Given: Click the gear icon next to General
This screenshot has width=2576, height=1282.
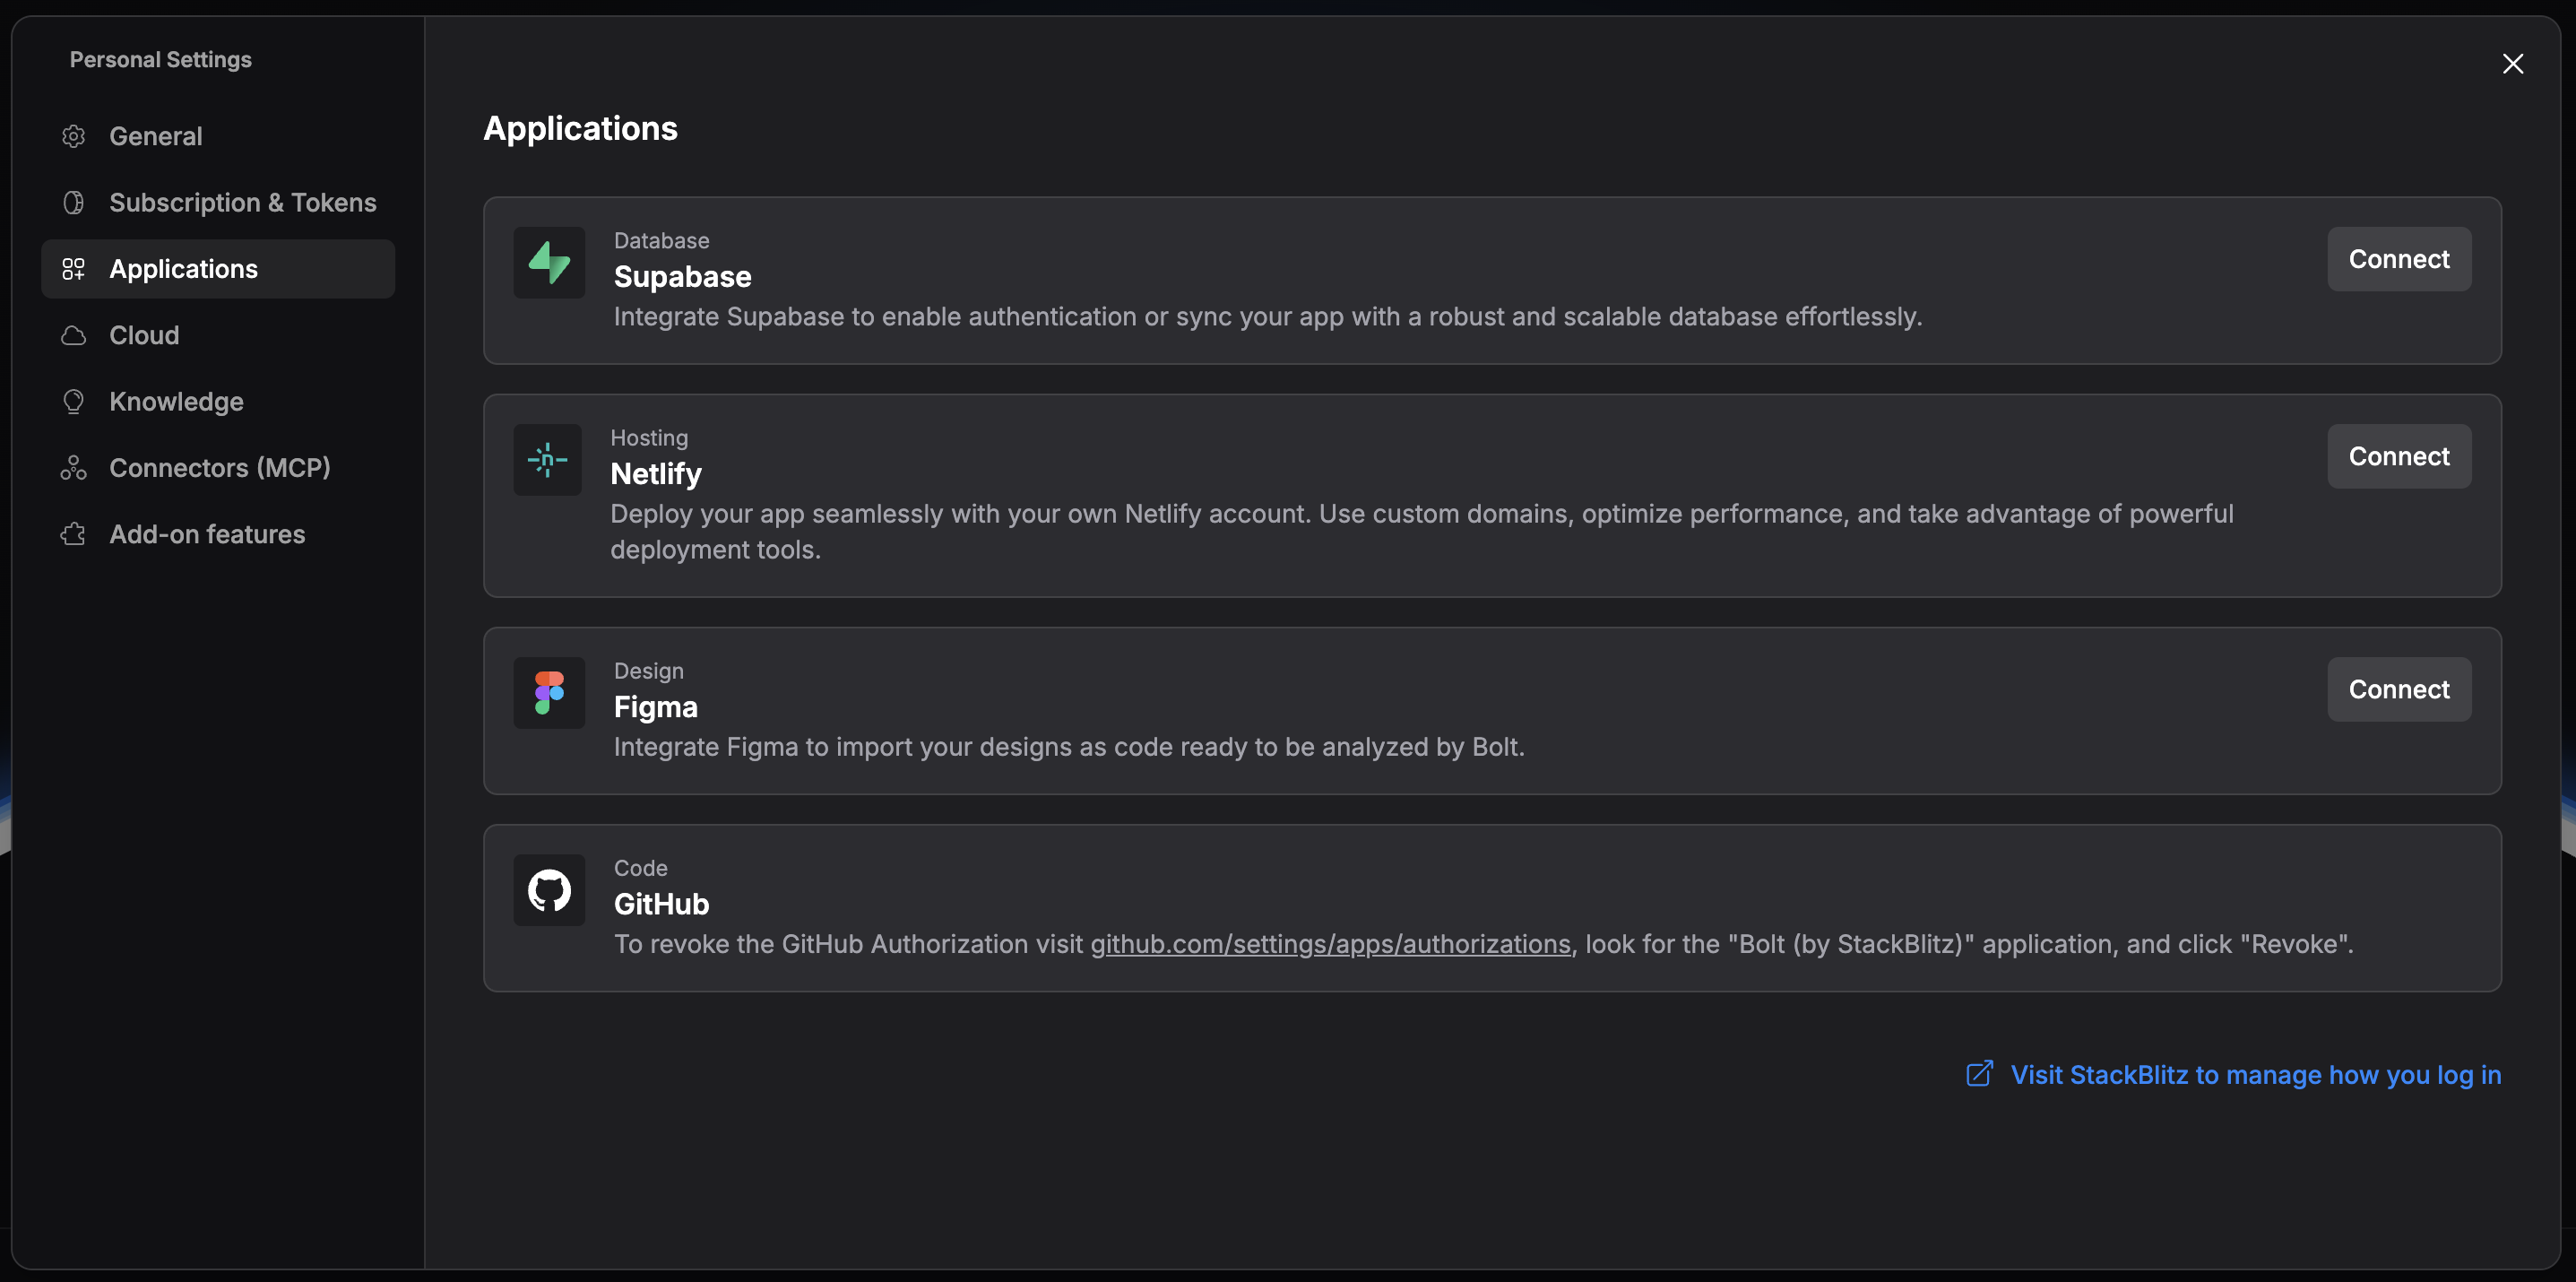Looking at the screenshot, I should click(73, 136).
